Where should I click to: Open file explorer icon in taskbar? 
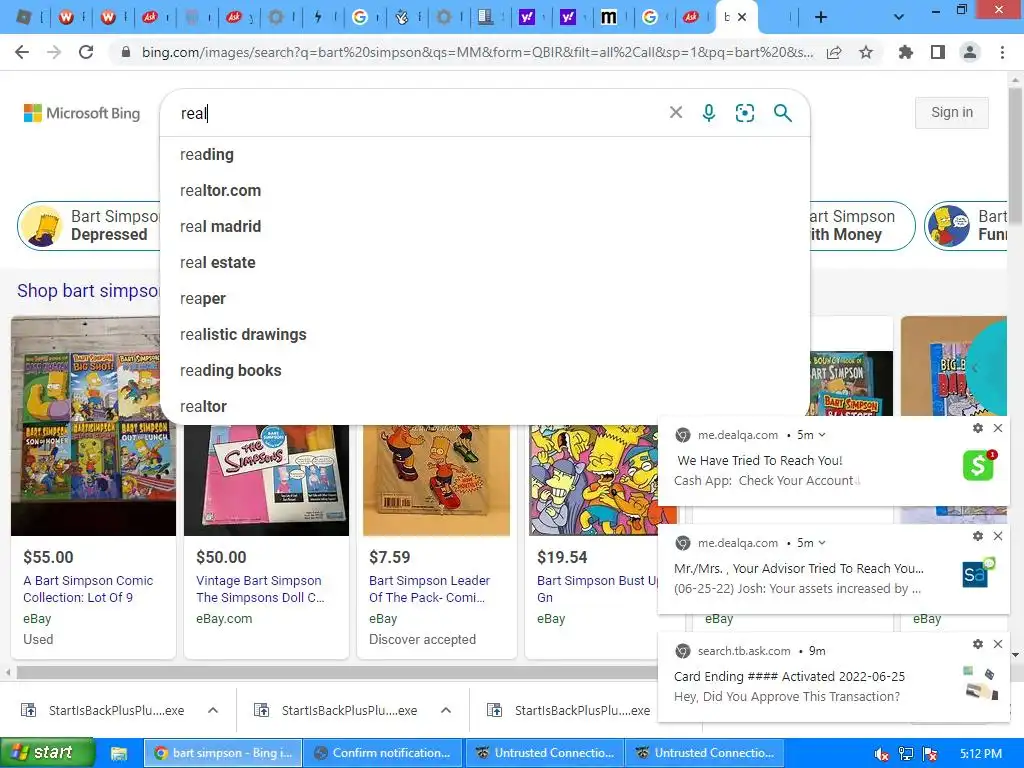pos(119,754)
